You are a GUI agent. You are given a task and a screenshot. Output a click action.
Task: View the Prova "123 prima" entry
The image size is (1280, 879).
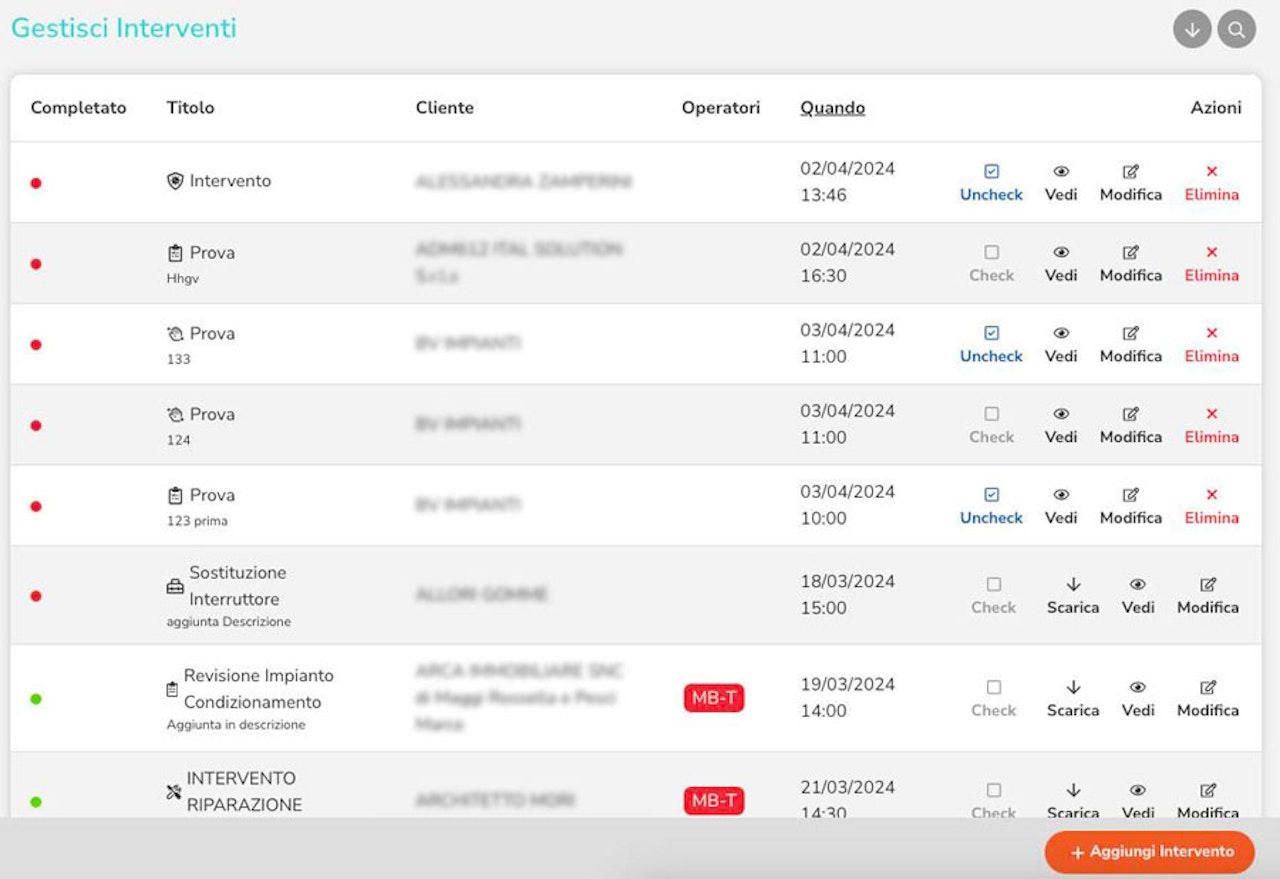click(1061, 507)
